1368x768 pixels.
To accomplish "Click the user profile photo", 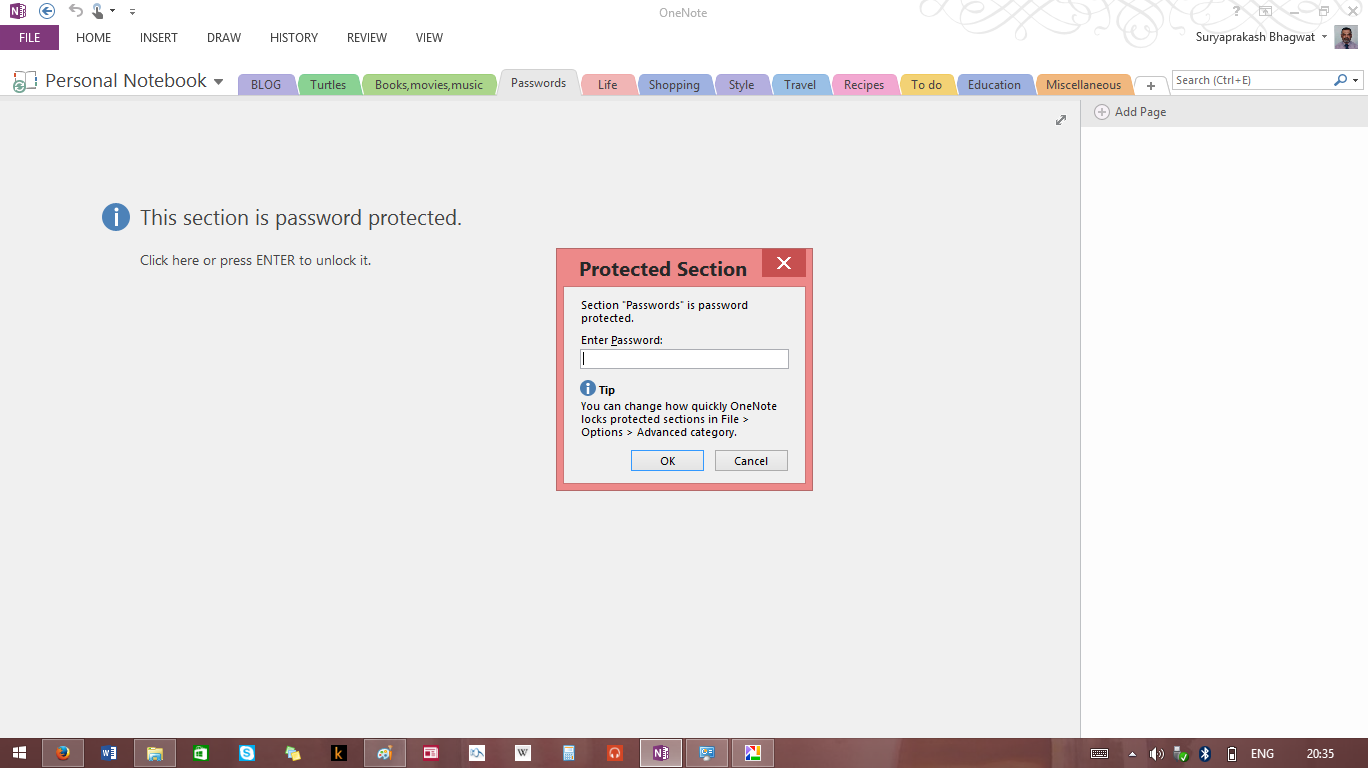I will (1346, 37).
